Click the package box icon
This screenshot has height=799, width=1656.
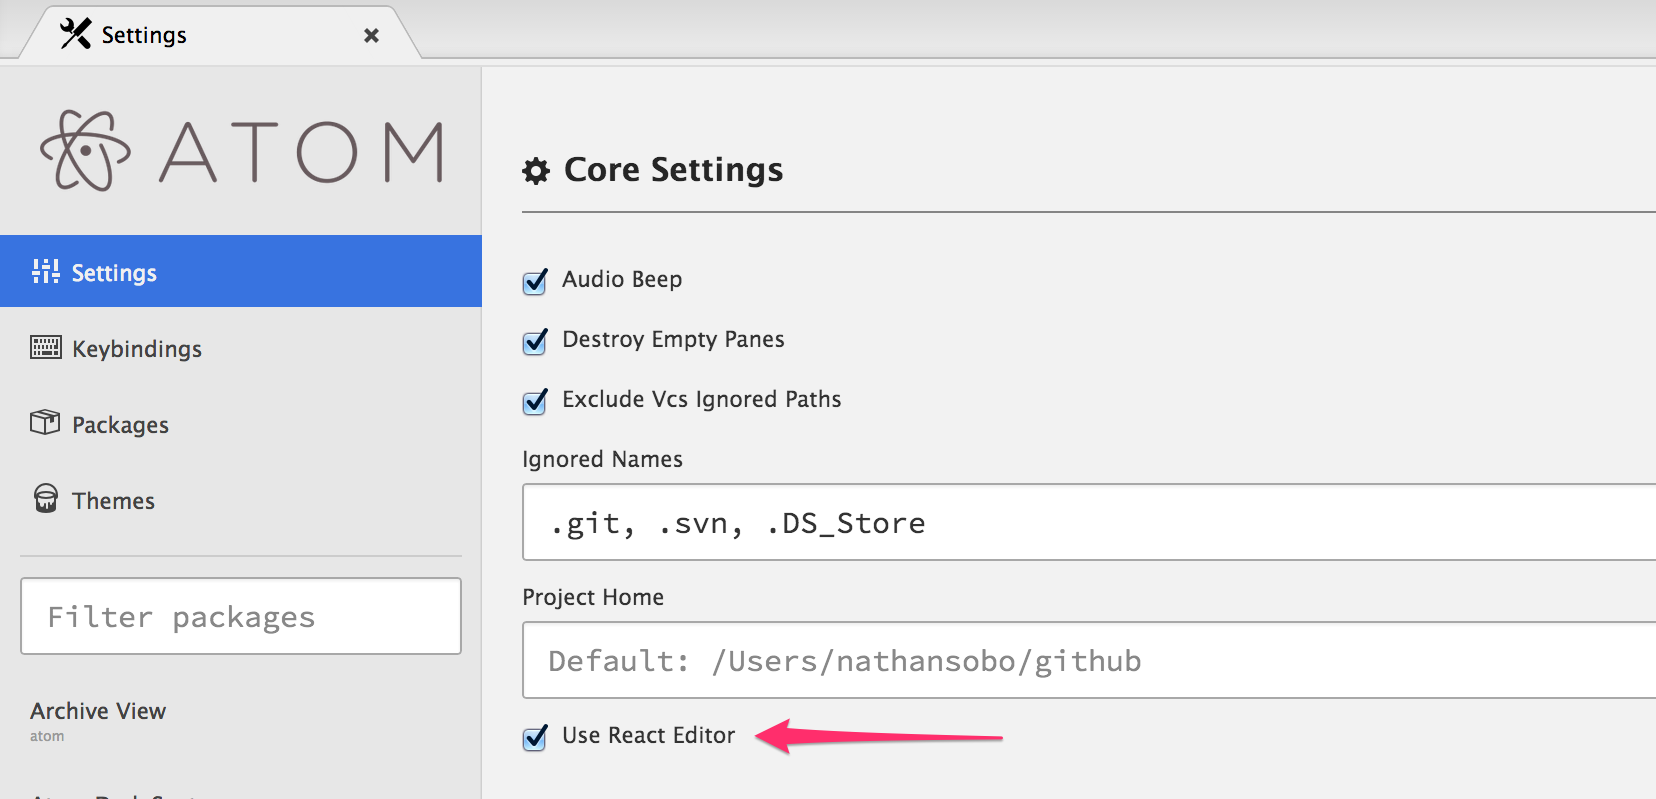[45, 422]
